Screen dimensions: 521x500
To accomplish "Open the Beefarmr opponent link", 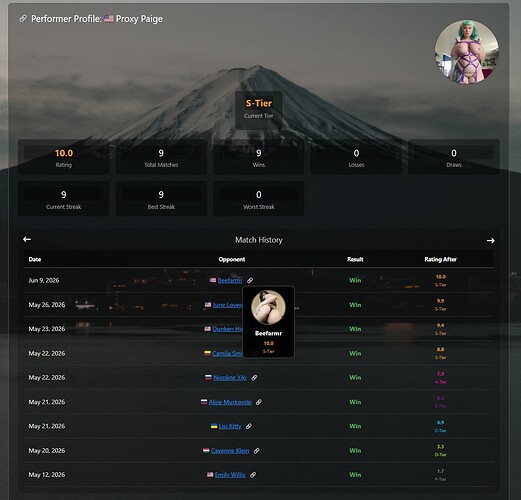I will [x=230, y=280].
